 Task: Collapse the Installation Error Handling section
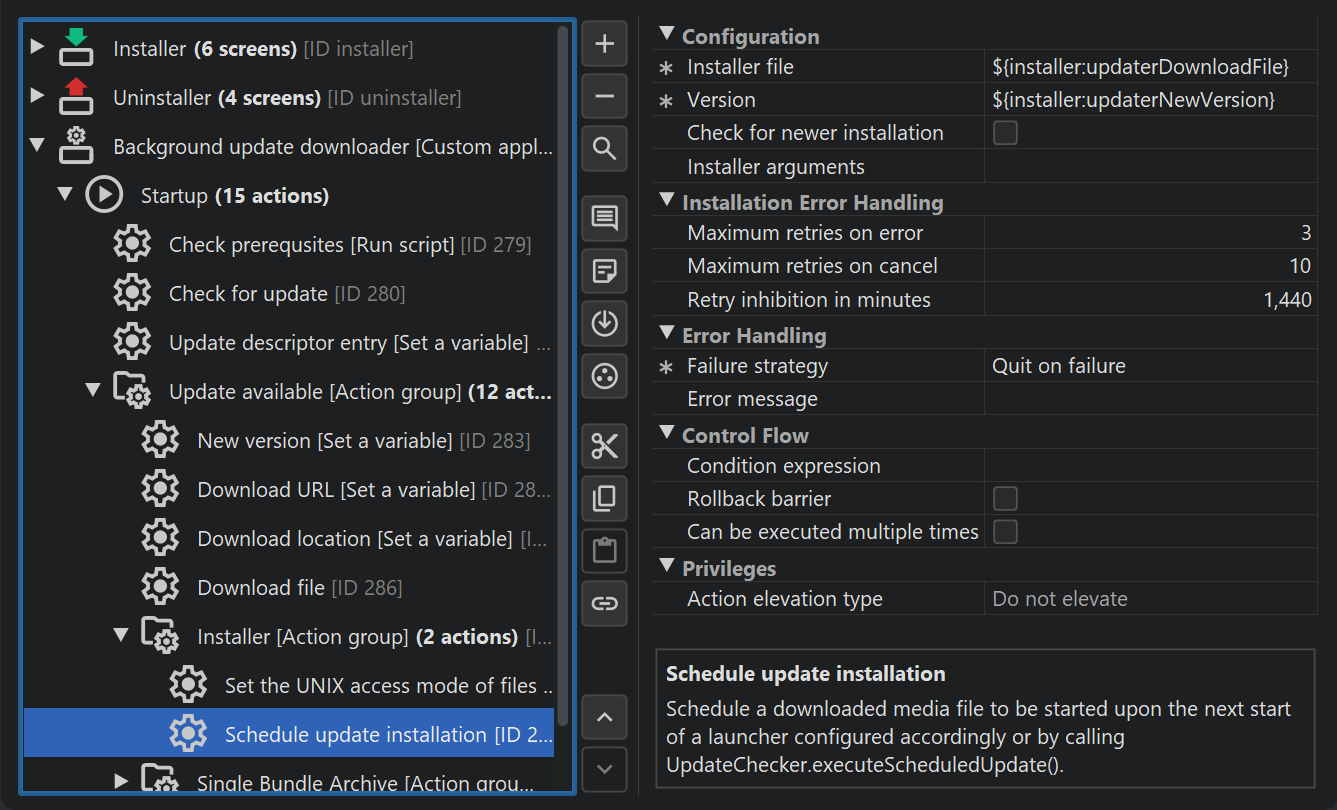point(667,202)
